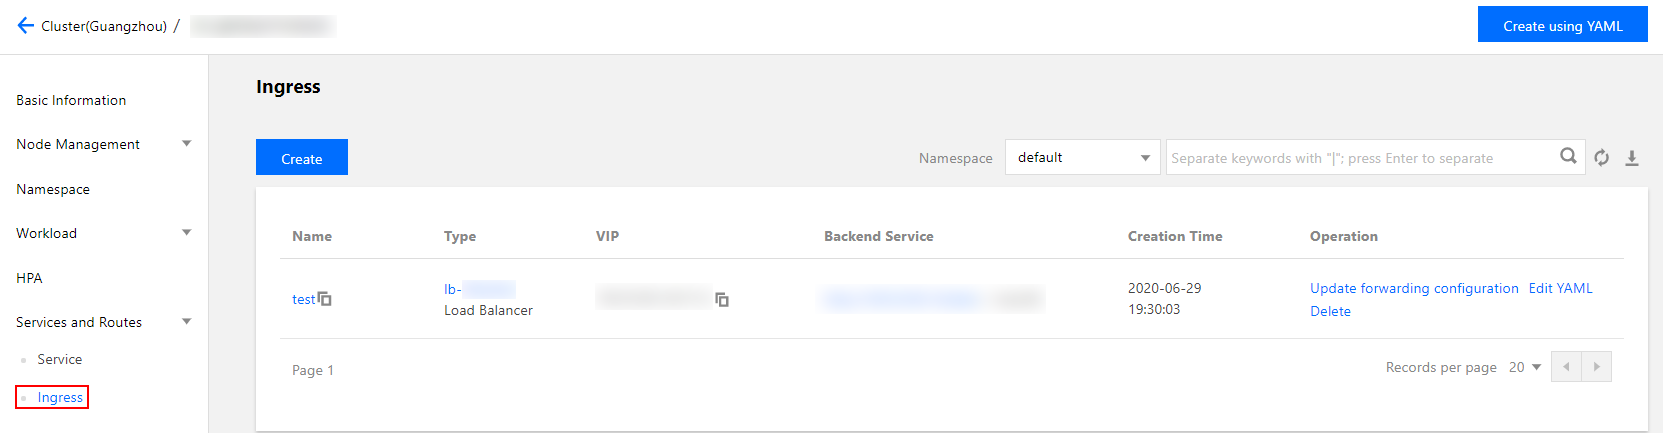The image size is (1663, 433).
Task: Refresh the ingress list
Action: [x=1602, y=158]
